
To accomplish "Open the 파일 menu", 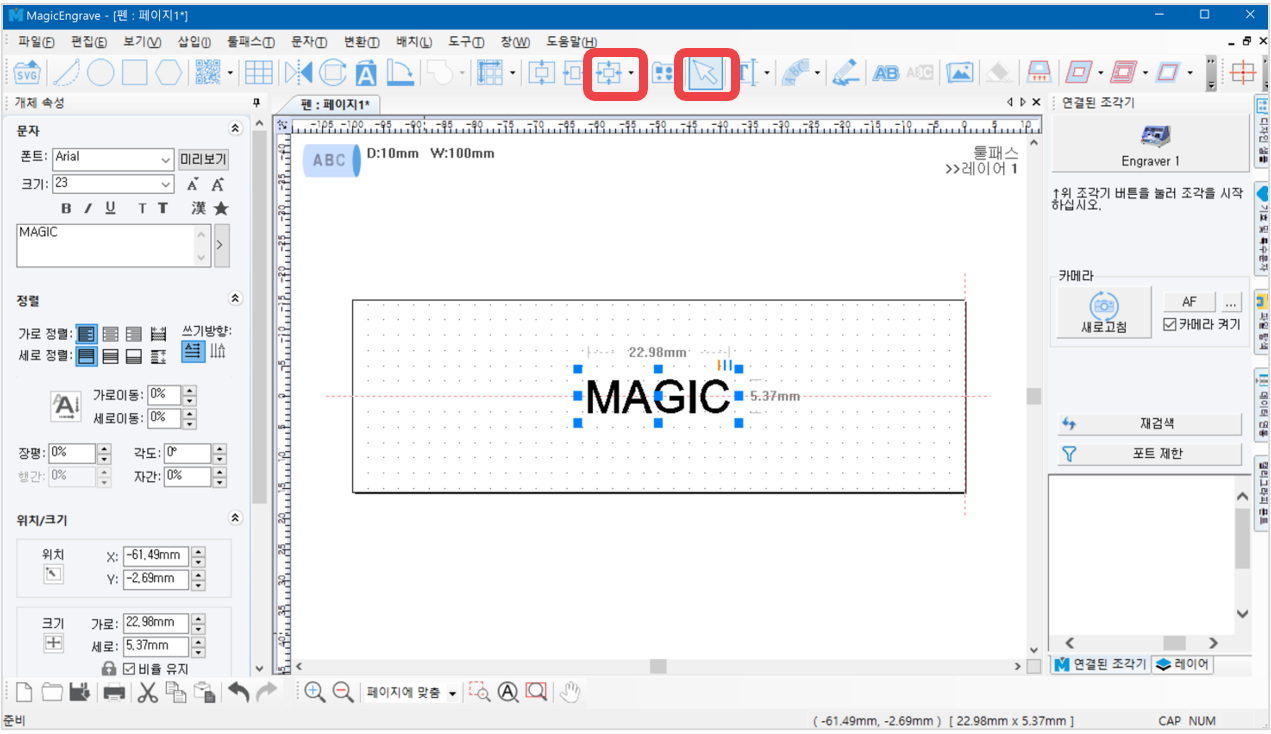I will tap(37, 42).
